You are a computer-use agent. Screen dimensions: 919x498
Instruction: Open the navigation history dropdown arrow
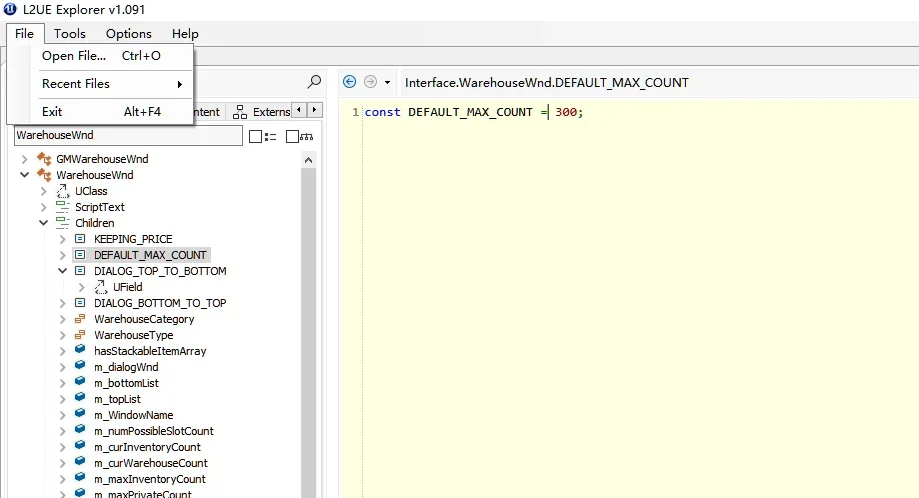(387, 83)
